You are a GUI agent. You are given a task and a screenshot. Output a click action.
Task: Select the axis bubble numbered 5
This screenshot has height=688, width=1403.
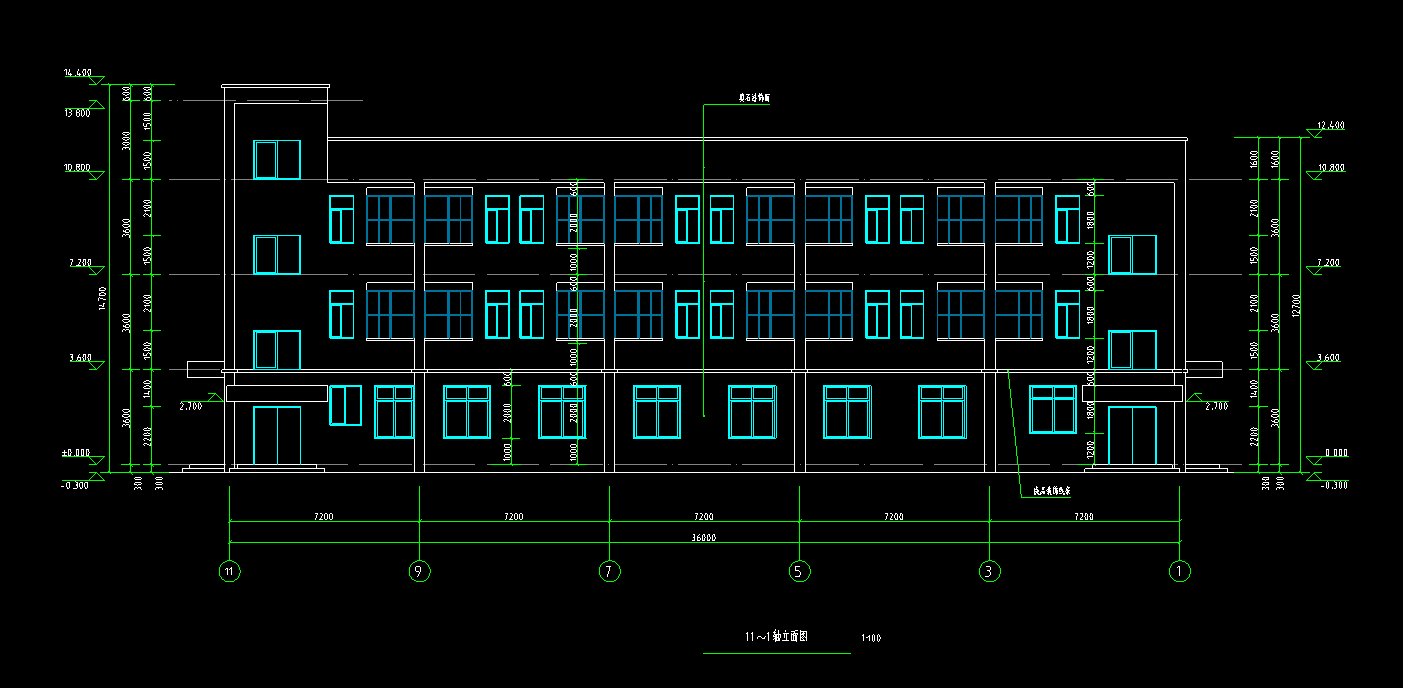[x=799, y=572]
